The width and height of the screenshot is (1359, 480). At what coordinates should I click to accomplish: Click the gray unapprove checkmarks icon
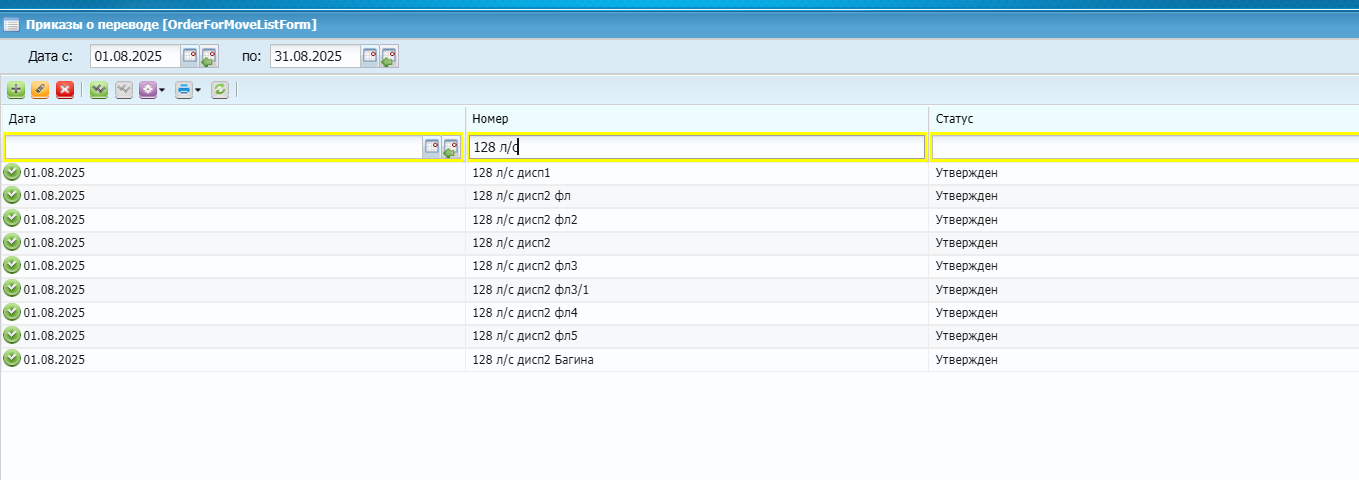(x=123, y=90)
